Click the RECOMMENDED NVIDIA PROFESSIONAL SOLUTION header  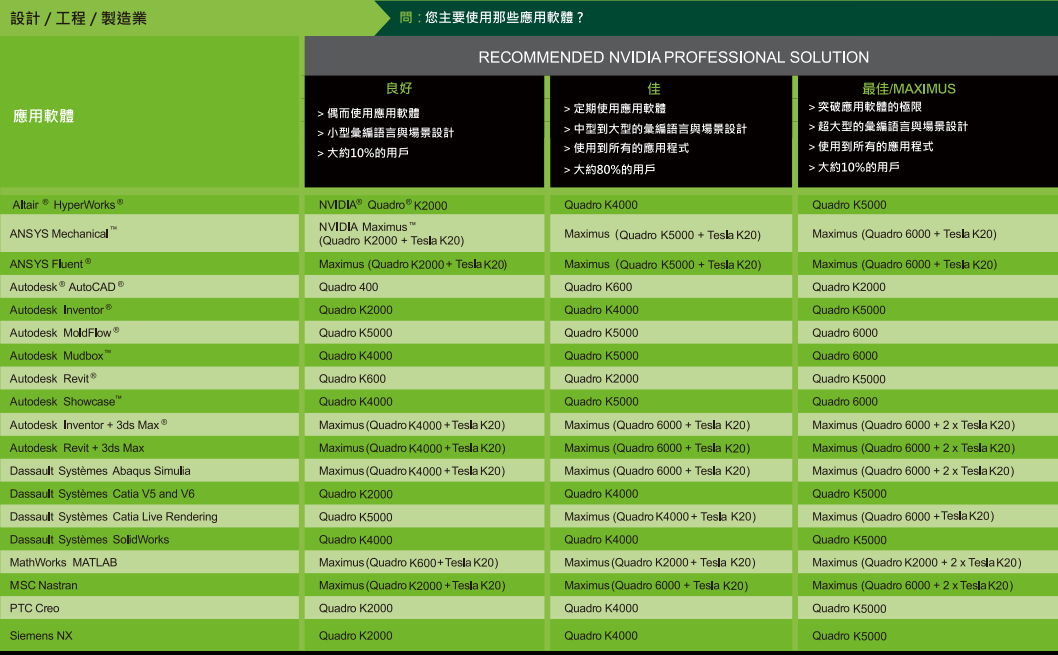tap(673, 57)
